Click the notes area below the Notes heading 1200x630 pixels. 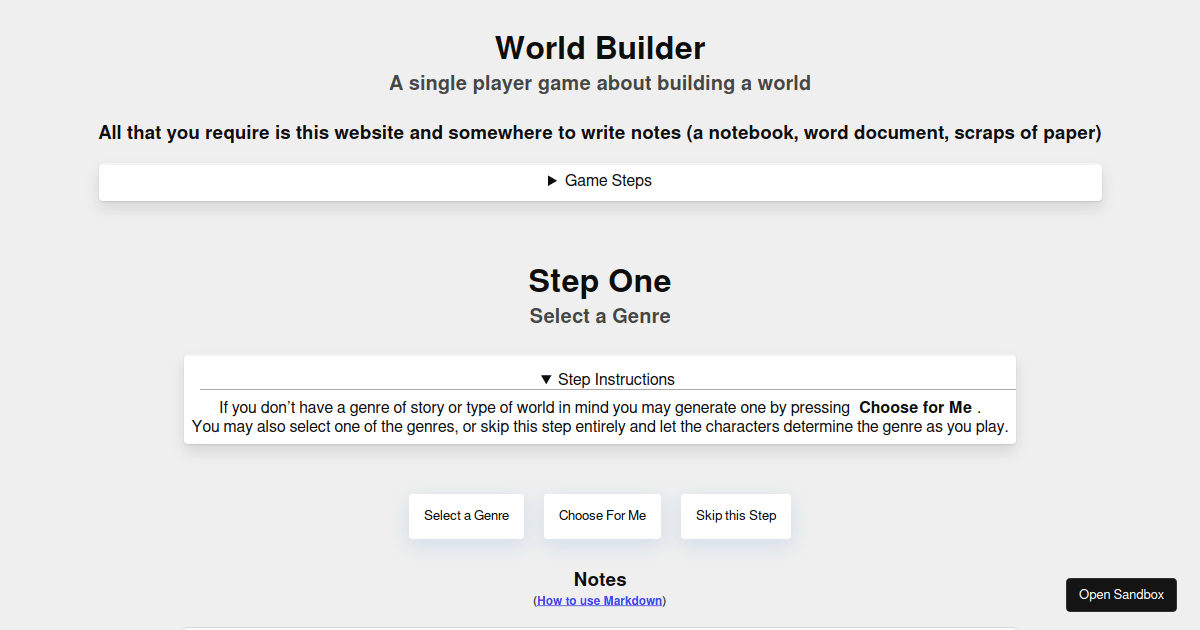tap(599, 627)
